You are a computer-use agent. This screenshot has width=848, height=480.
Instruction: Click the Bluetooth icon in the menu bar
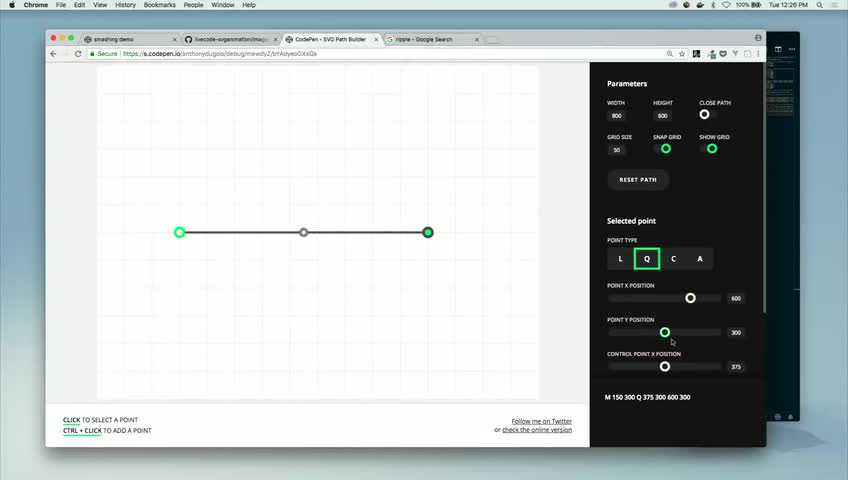click(x=713, y=5)
